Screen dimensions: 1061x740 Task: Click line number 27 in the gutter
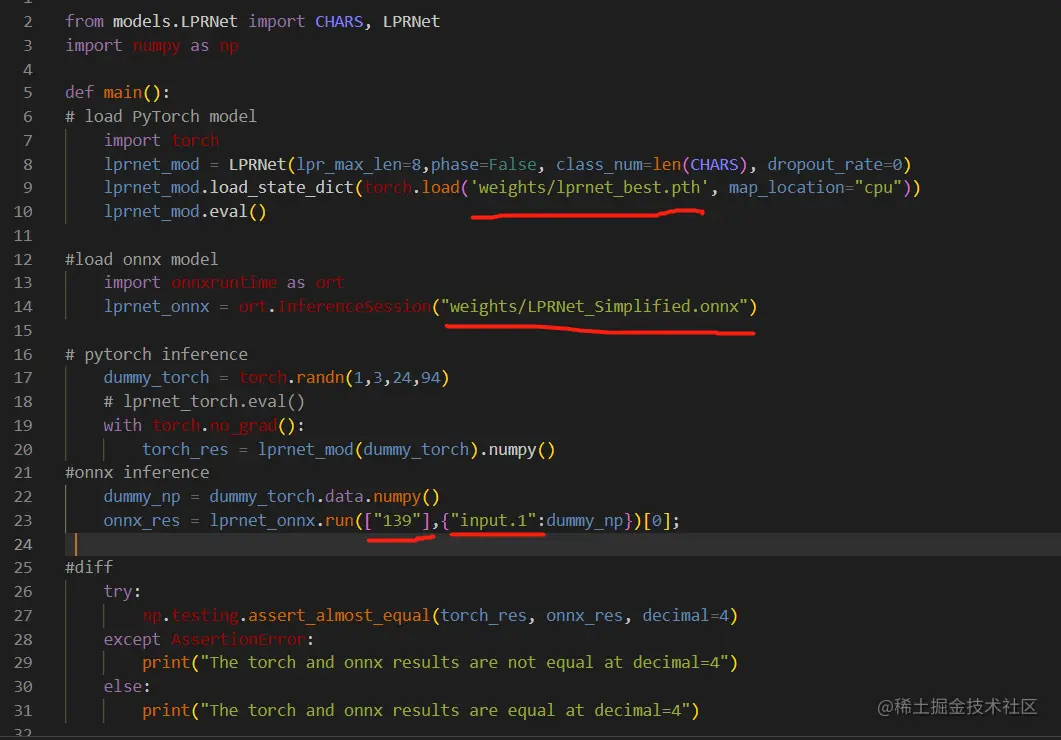pyautogui.click(x=23, y=616)
